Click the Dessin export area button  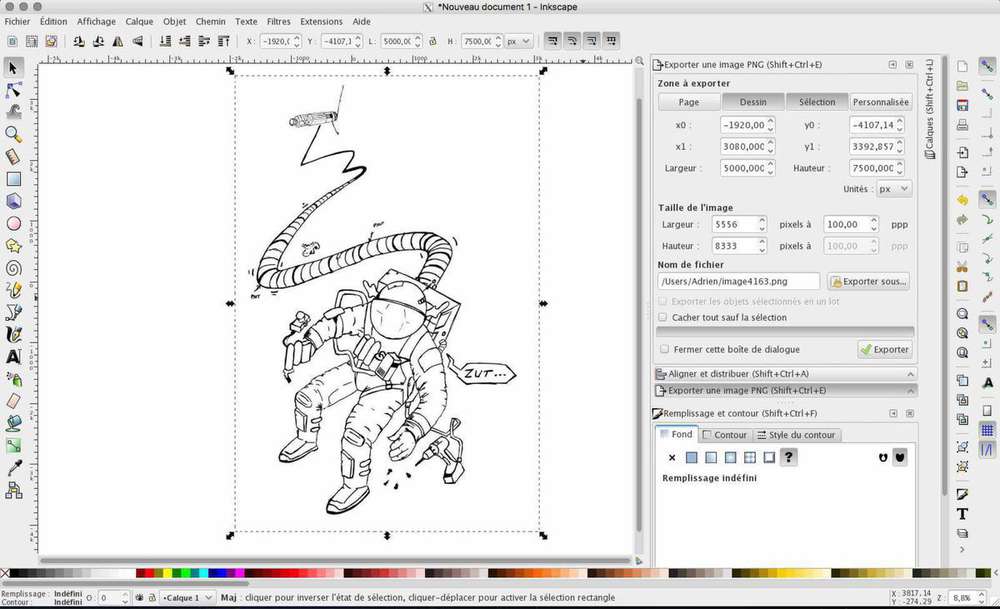pyautogui.click(x=753, y=102)
